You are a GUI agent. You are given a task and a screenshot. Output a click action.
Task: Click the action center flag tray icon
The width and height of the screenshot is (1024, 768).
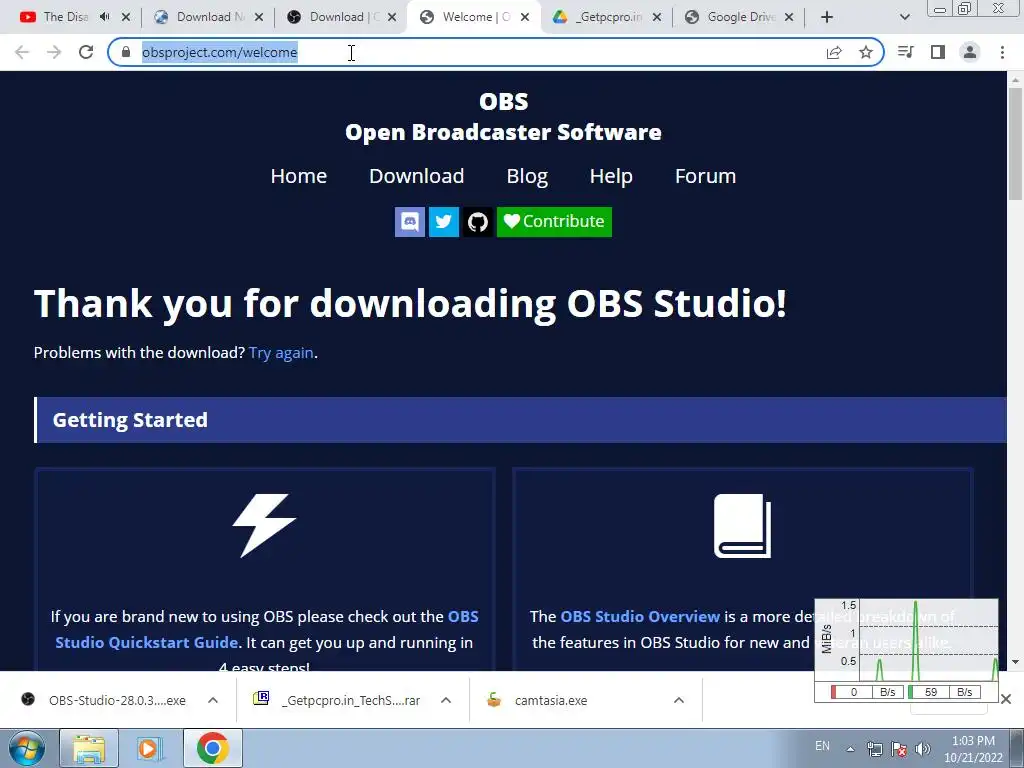tap(899, 749)
